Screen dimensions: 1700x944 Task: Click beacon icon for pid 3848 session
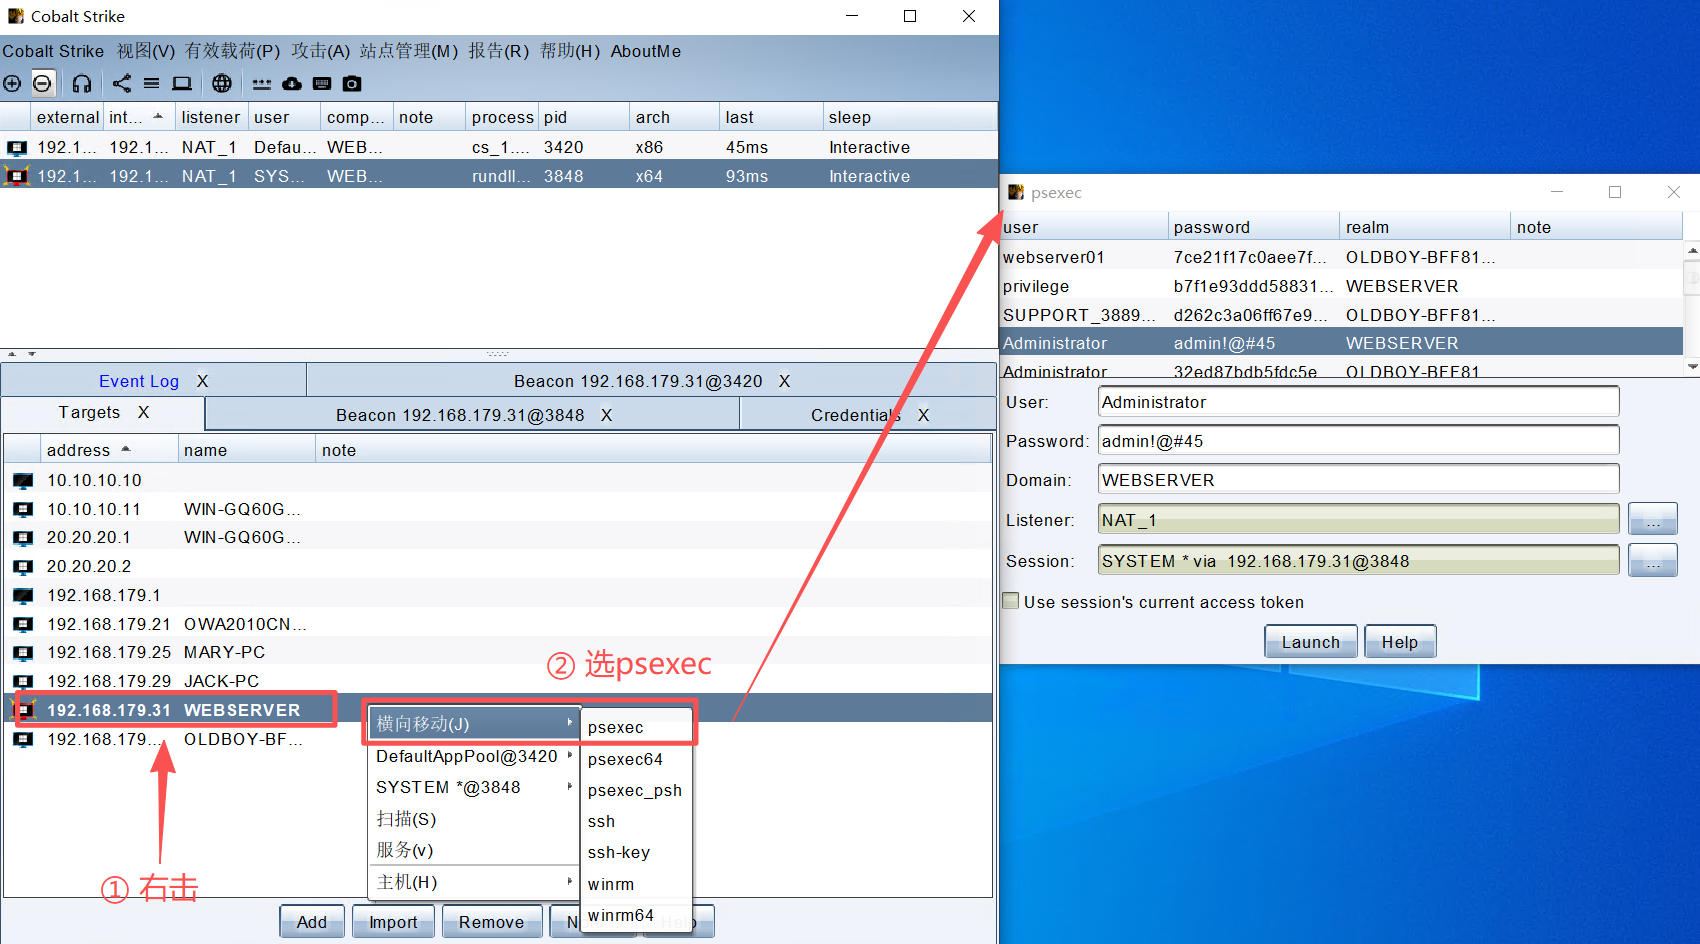click(17, 177)
